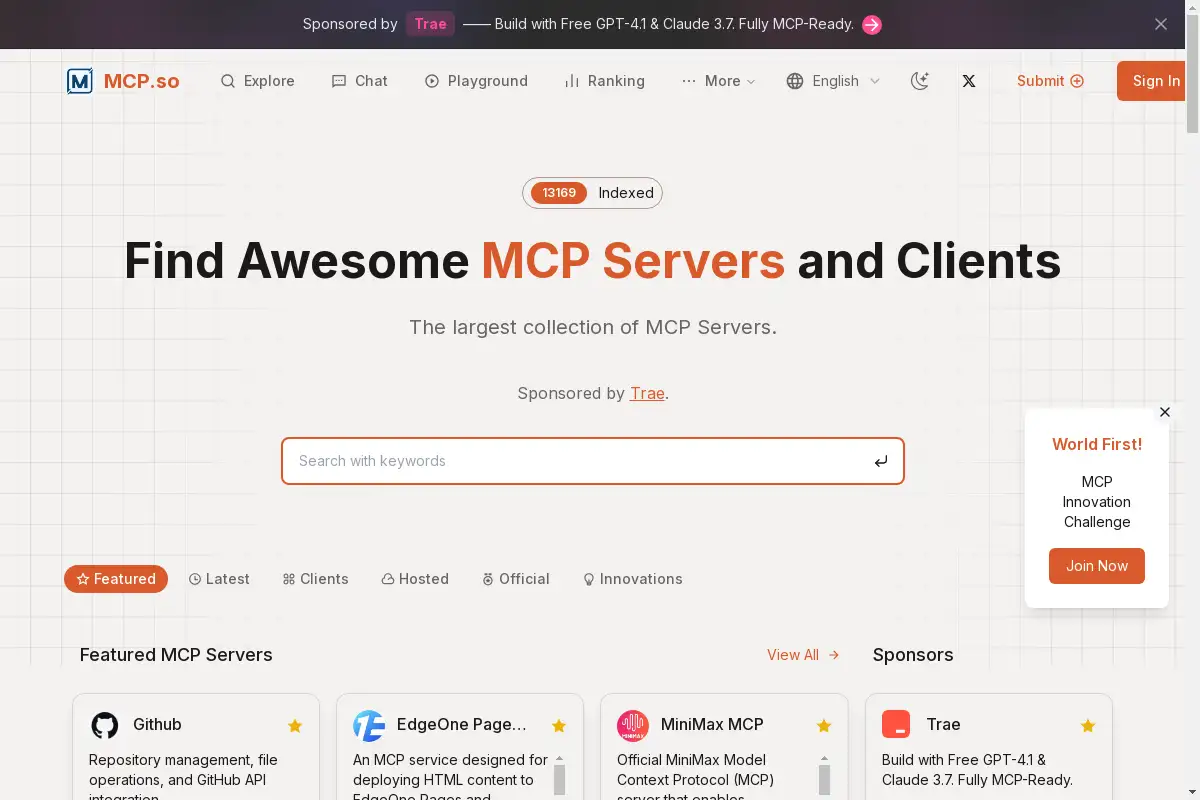Click the Trae sponsor card logo
Viewport: 1200px width, 800px height.
tap(896, 724)
